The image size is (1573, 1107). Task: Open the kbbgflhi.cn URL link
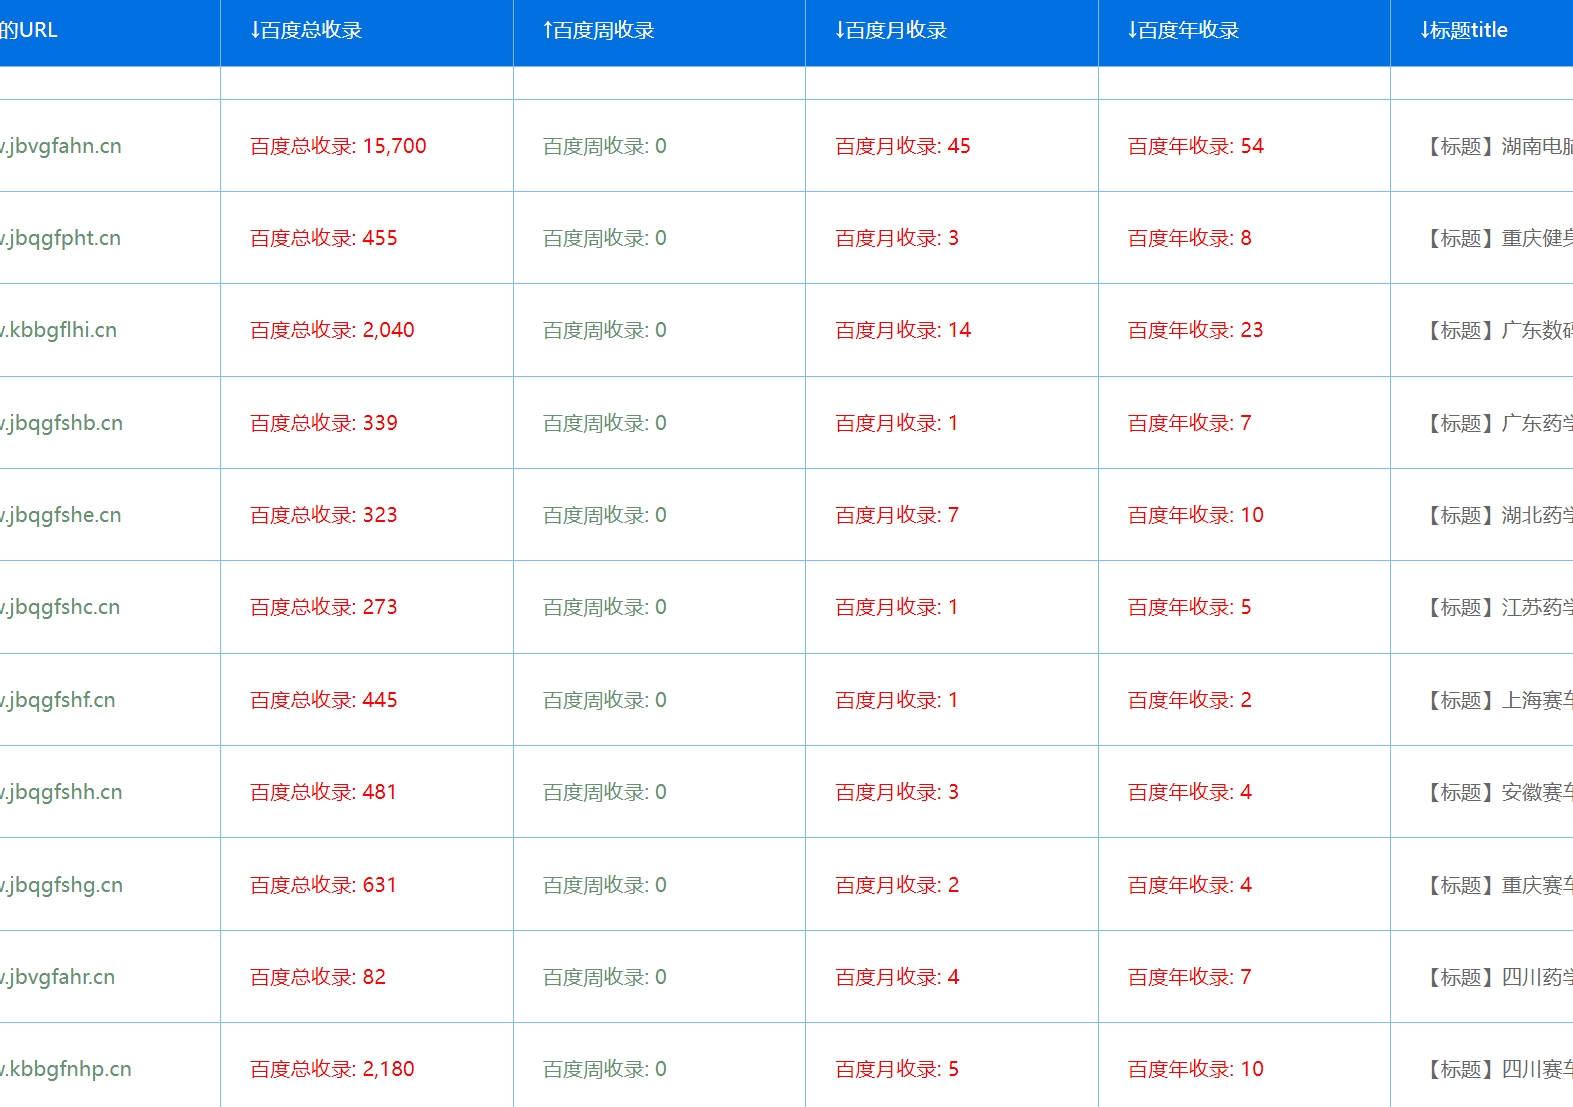pyautogui.click(x=58, y=330)
